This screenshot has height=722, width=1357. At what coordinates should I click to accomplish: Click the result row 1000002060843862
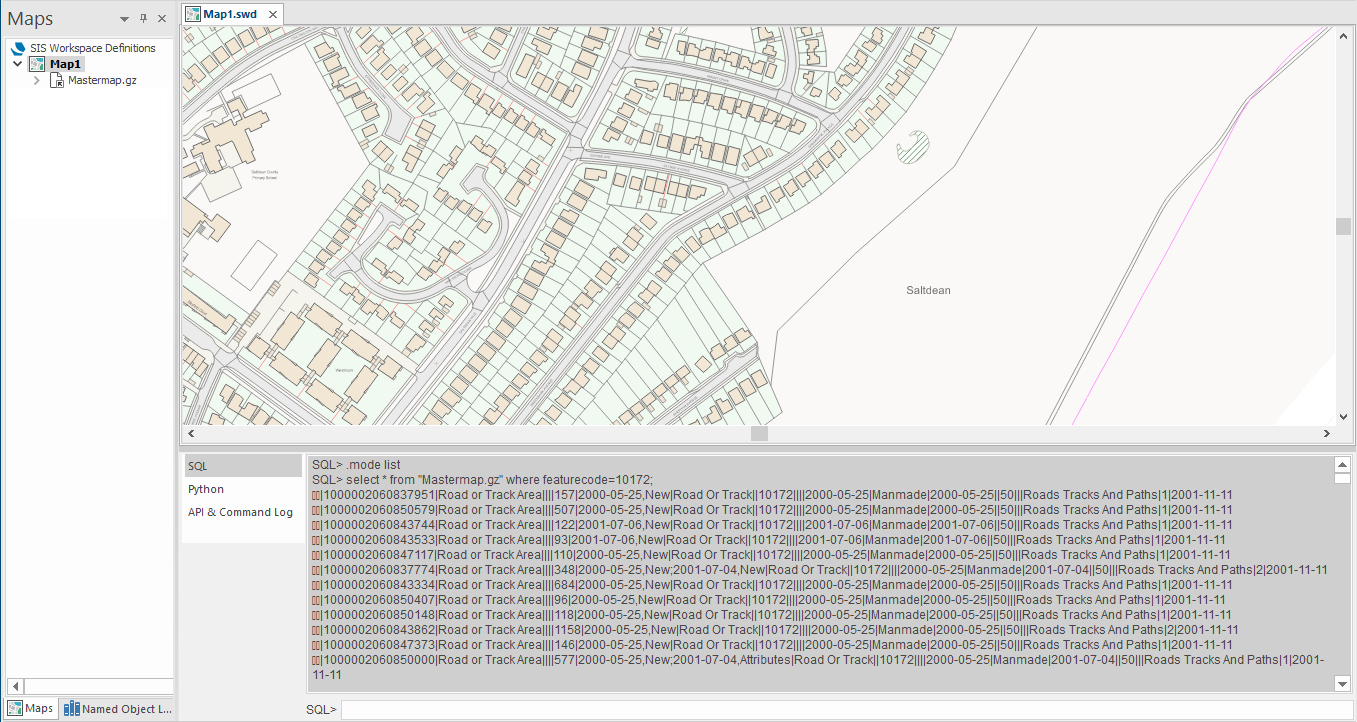click(x=776, y=630)
